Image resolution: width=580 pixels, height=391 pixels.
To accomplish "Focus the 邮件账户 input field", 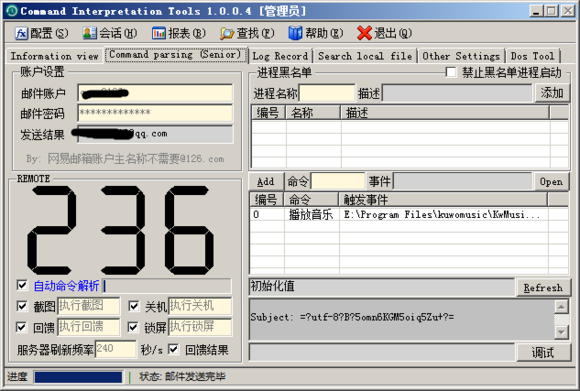I will (x=155, y=93).
